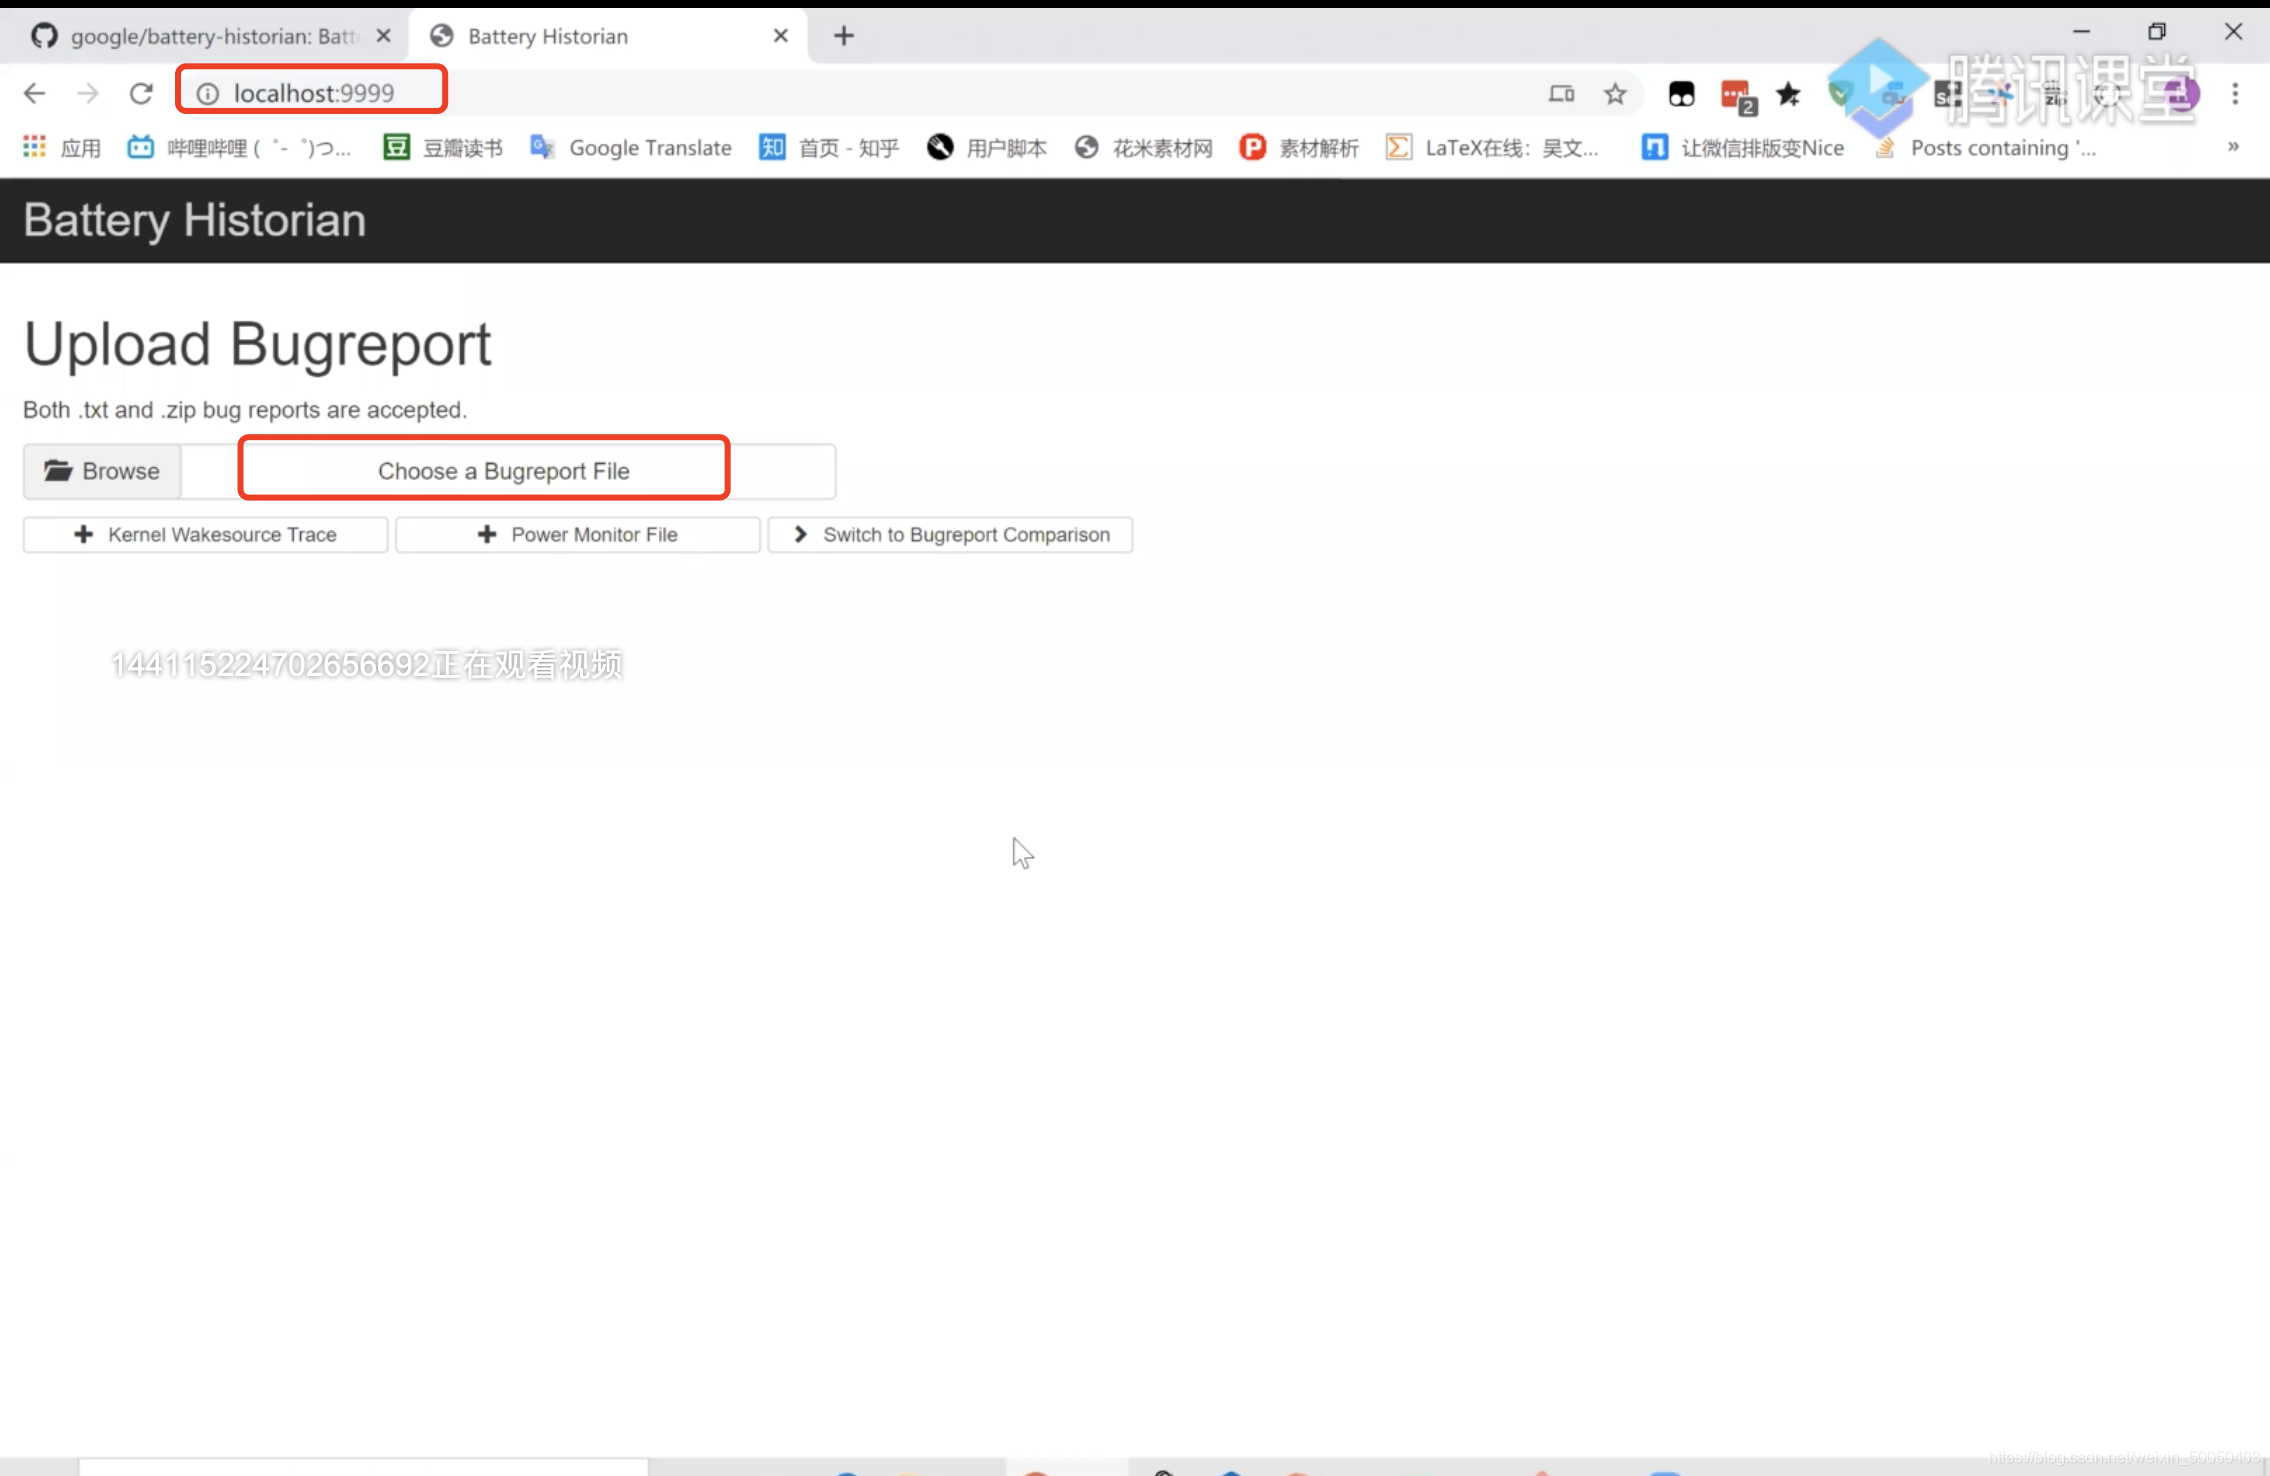Expand Kernel Wakesource Trace option
This screenshot has height=1476, width=2270.
[x=205, y=535]
